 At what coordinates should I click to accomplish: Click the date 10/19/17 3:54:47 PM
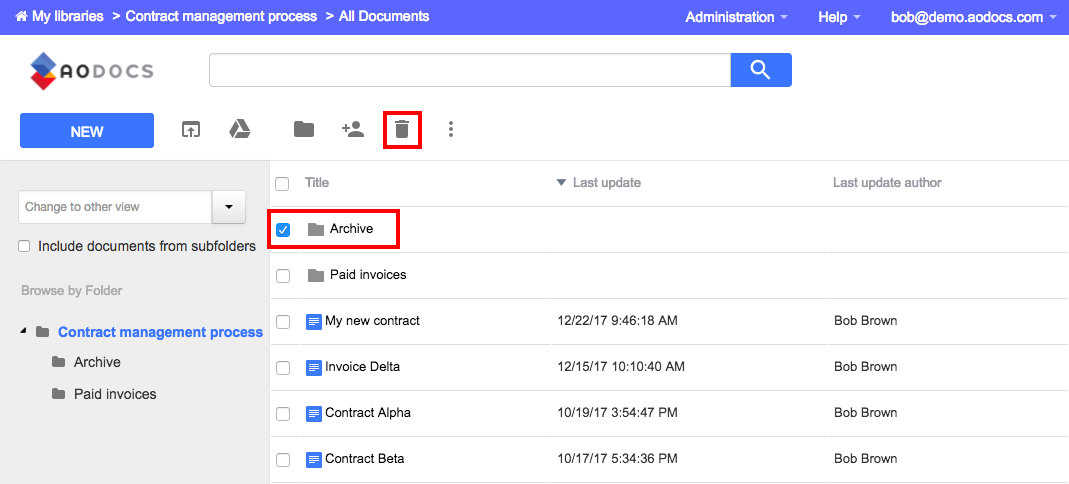click(x=617, y=412)
